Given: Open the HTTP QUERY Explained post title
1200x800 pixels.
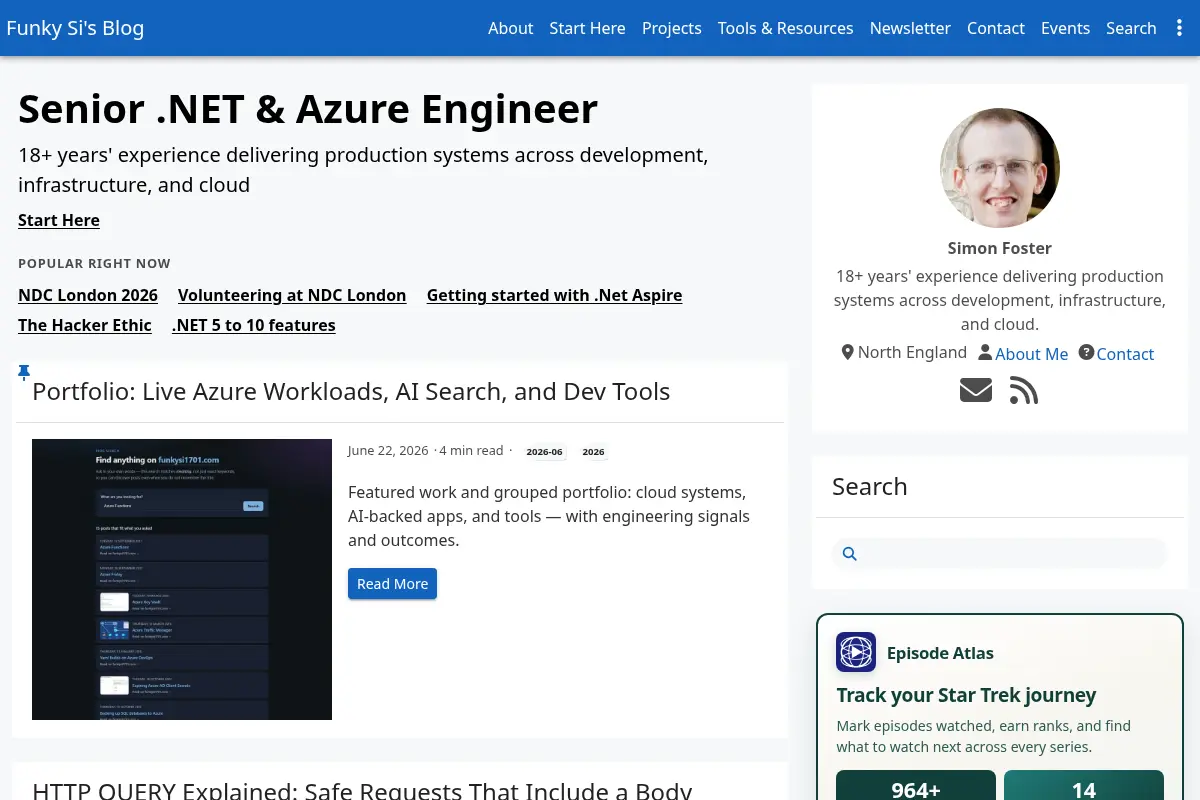Looking at the screenshot, I should click(x=362, y=791).
